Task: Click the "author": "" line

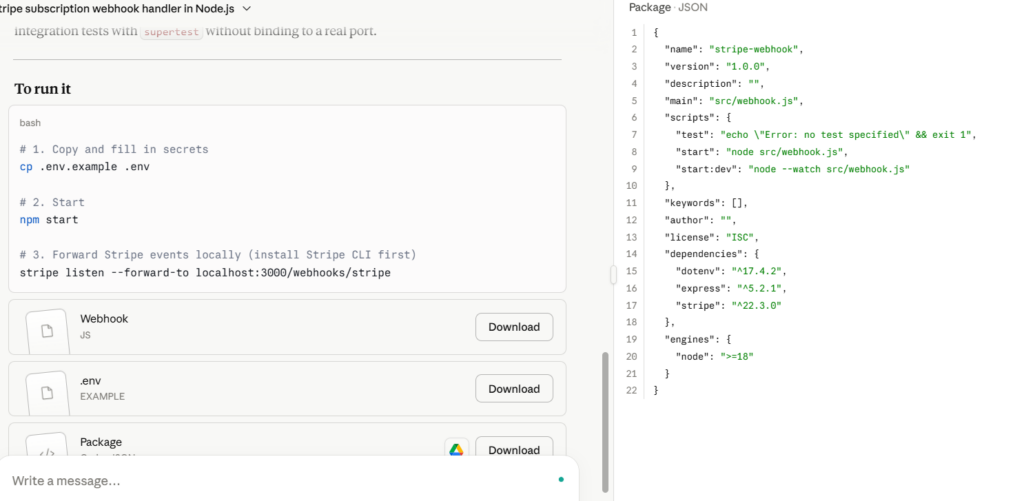Action: coord(701,220)
